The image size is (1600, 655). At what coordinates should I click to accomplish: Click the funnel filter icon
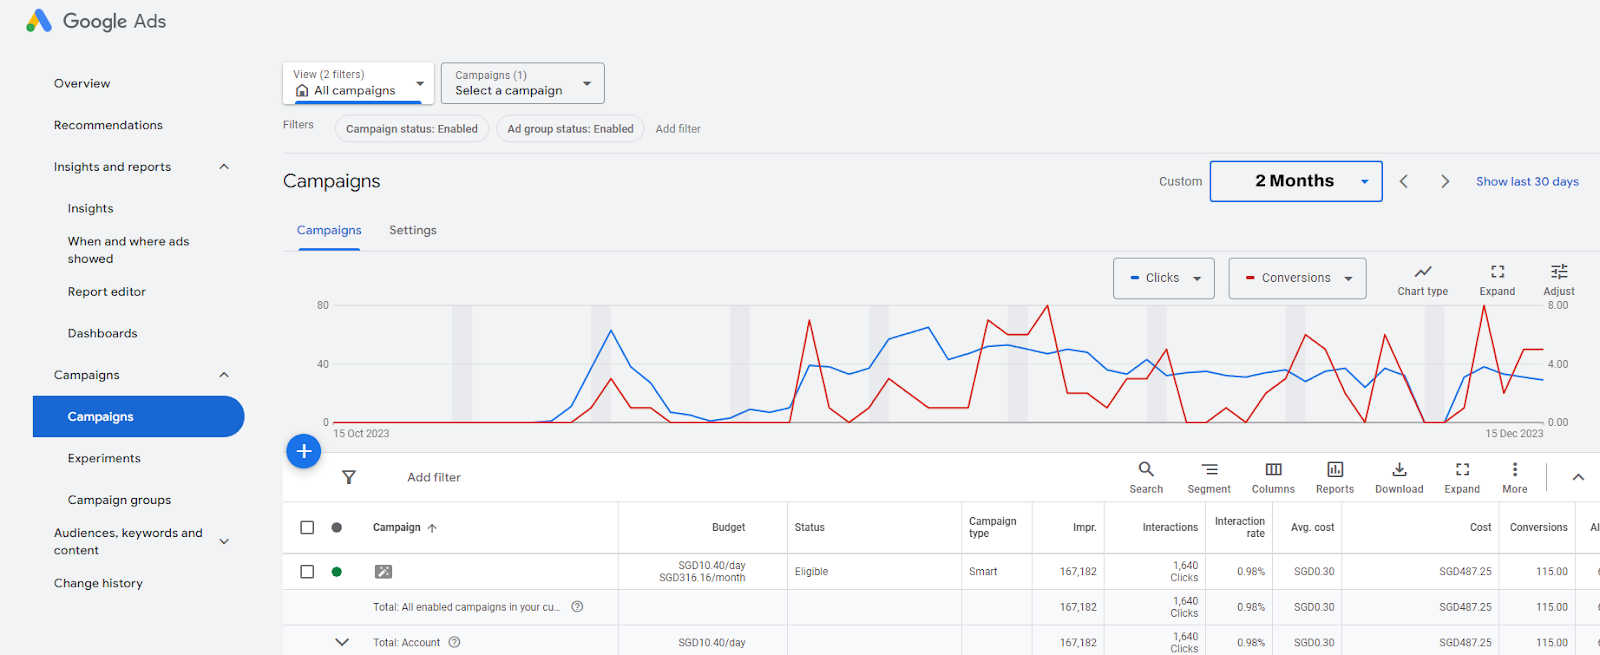pyautogui.click(x=349, y=477)
